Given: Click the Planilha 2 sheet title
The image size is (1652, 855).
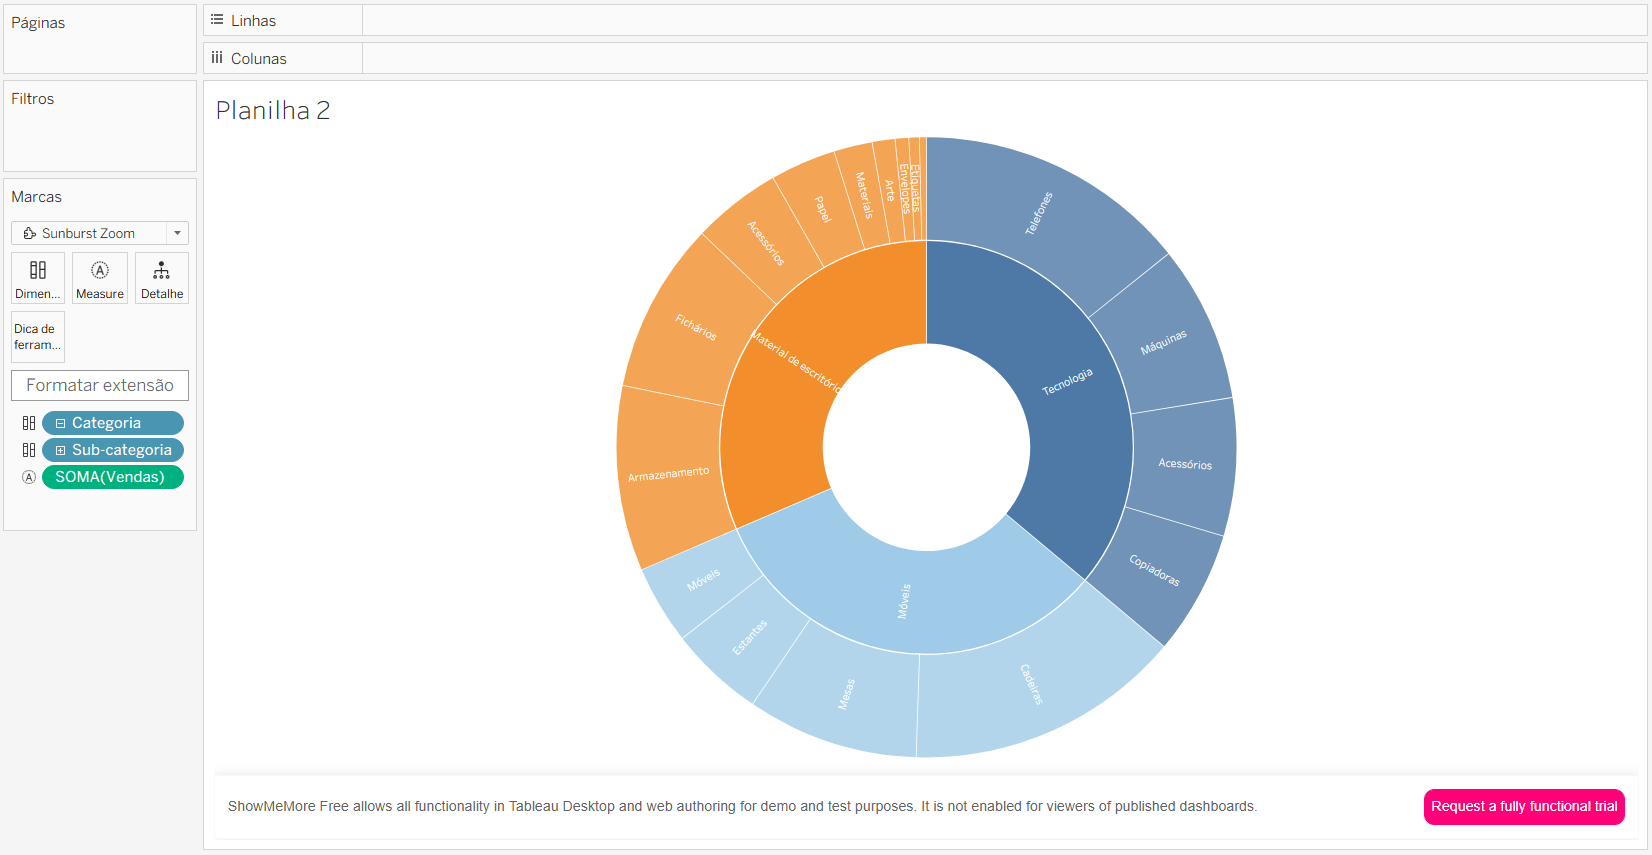Looking at the screenshot, I should (272, 110).
